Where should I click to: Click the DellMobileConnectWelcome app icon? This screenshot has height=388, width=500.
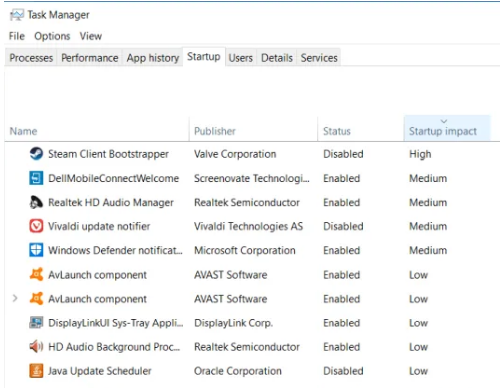[x=36, y=178]
